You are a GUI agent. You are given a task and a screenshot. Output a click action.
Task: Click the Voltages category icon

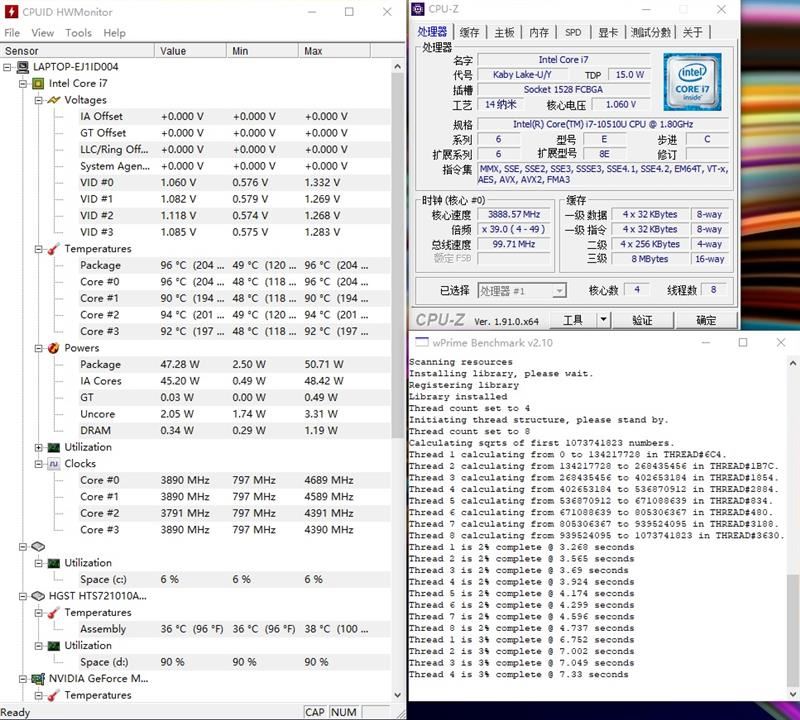[x=54, y=100]
